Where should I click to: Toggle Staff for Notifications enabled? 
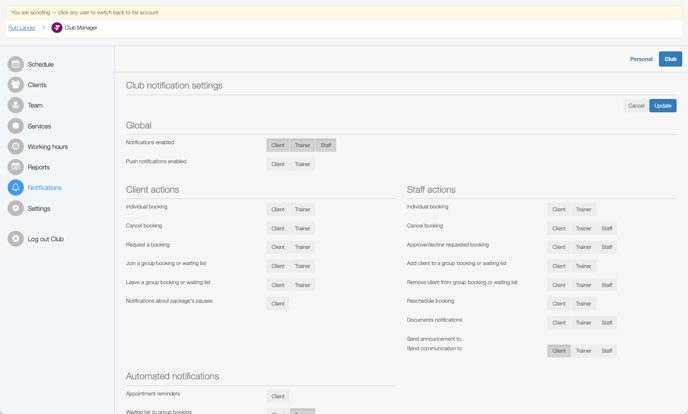[x=326, y=145]
